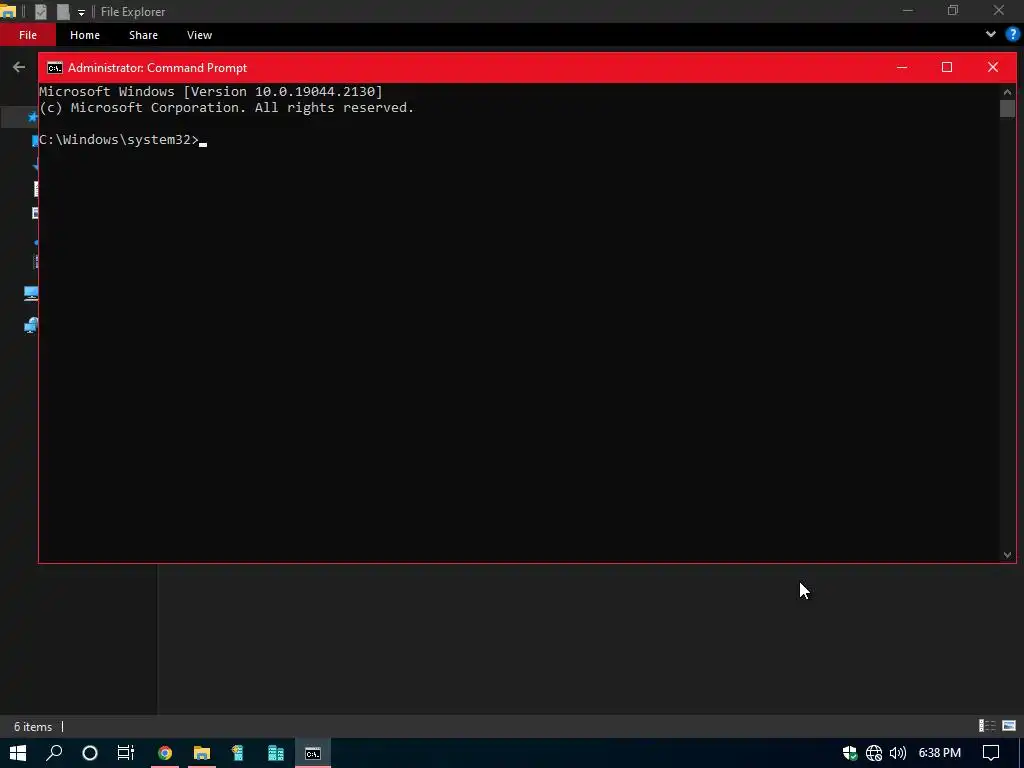Switch to File Explorer taskbar icon

tap(202, 753)
